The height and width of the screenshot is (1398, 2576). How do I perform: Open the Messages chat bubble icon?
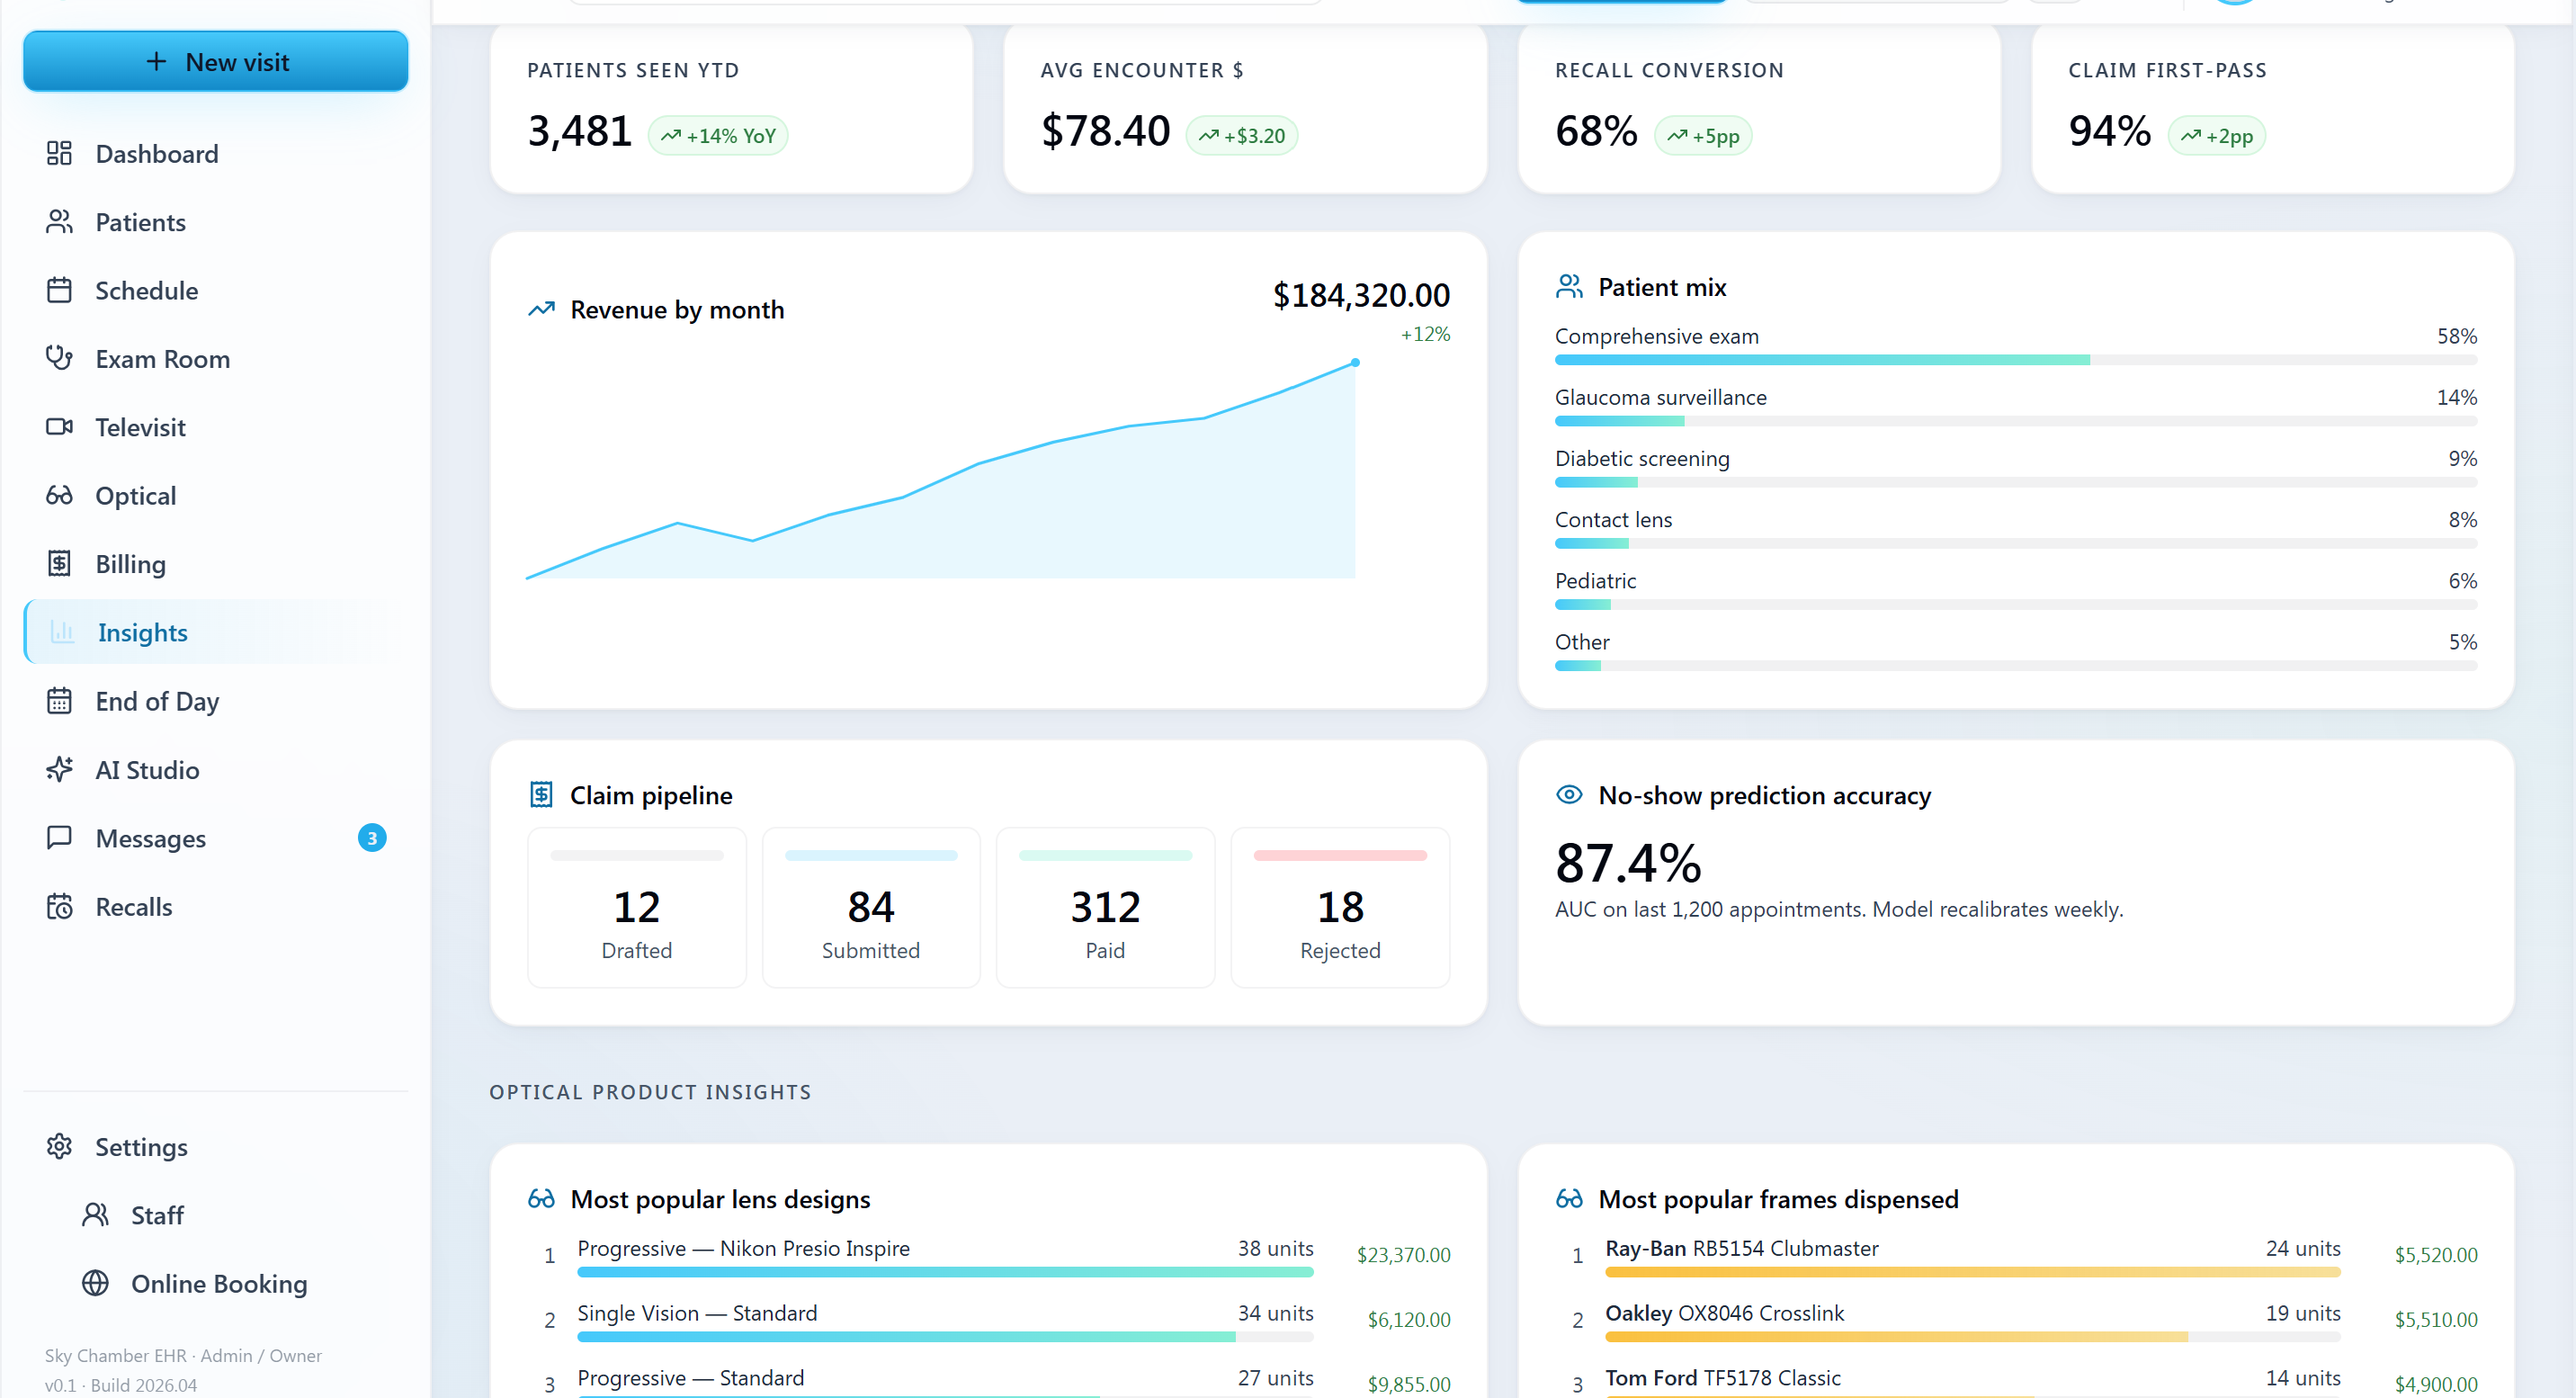(59, 838)
